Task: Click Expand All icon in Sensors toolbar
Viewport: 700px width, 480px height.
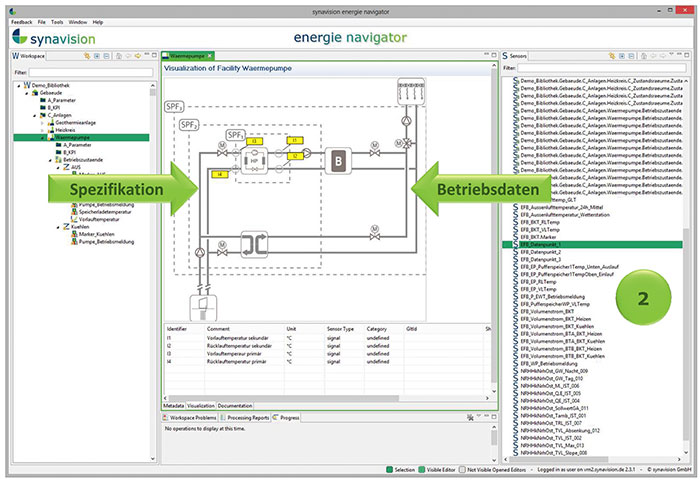Action: pos(622,56)
